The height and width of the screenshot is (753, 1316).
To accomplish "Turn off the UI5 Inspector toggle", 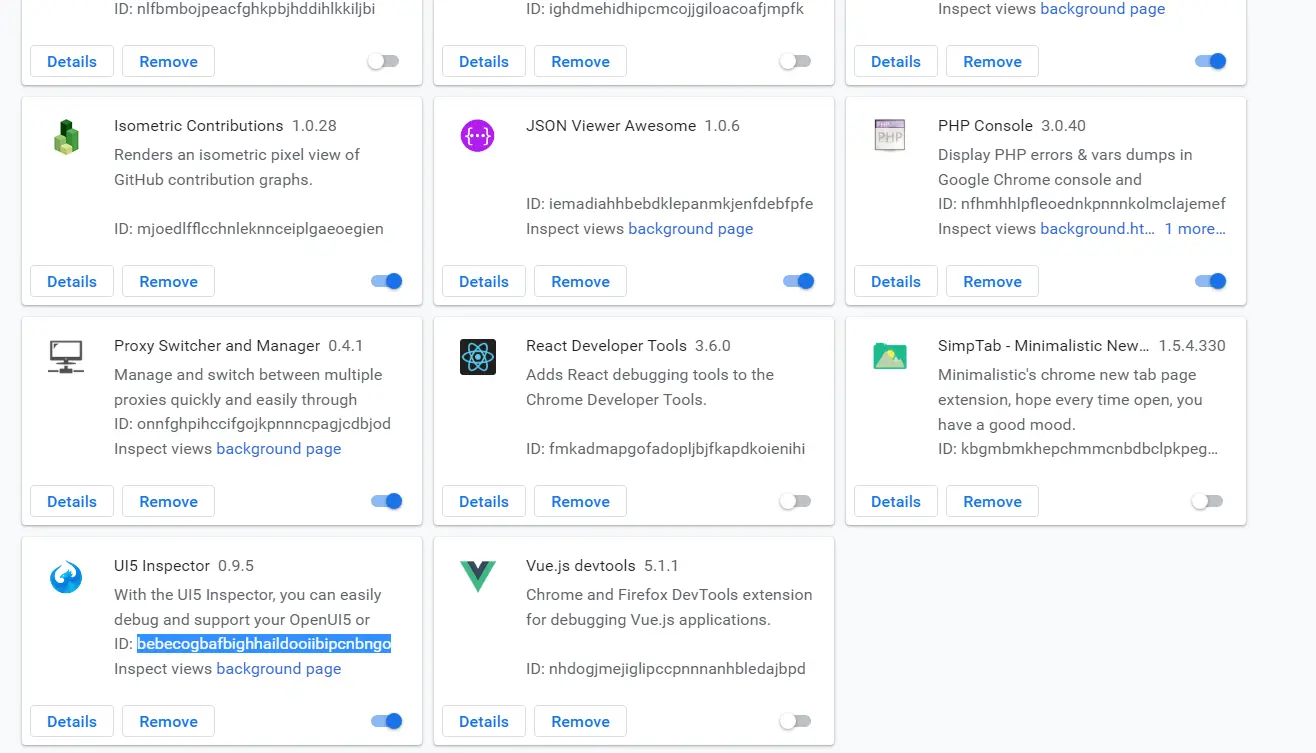I will point(386,721).
